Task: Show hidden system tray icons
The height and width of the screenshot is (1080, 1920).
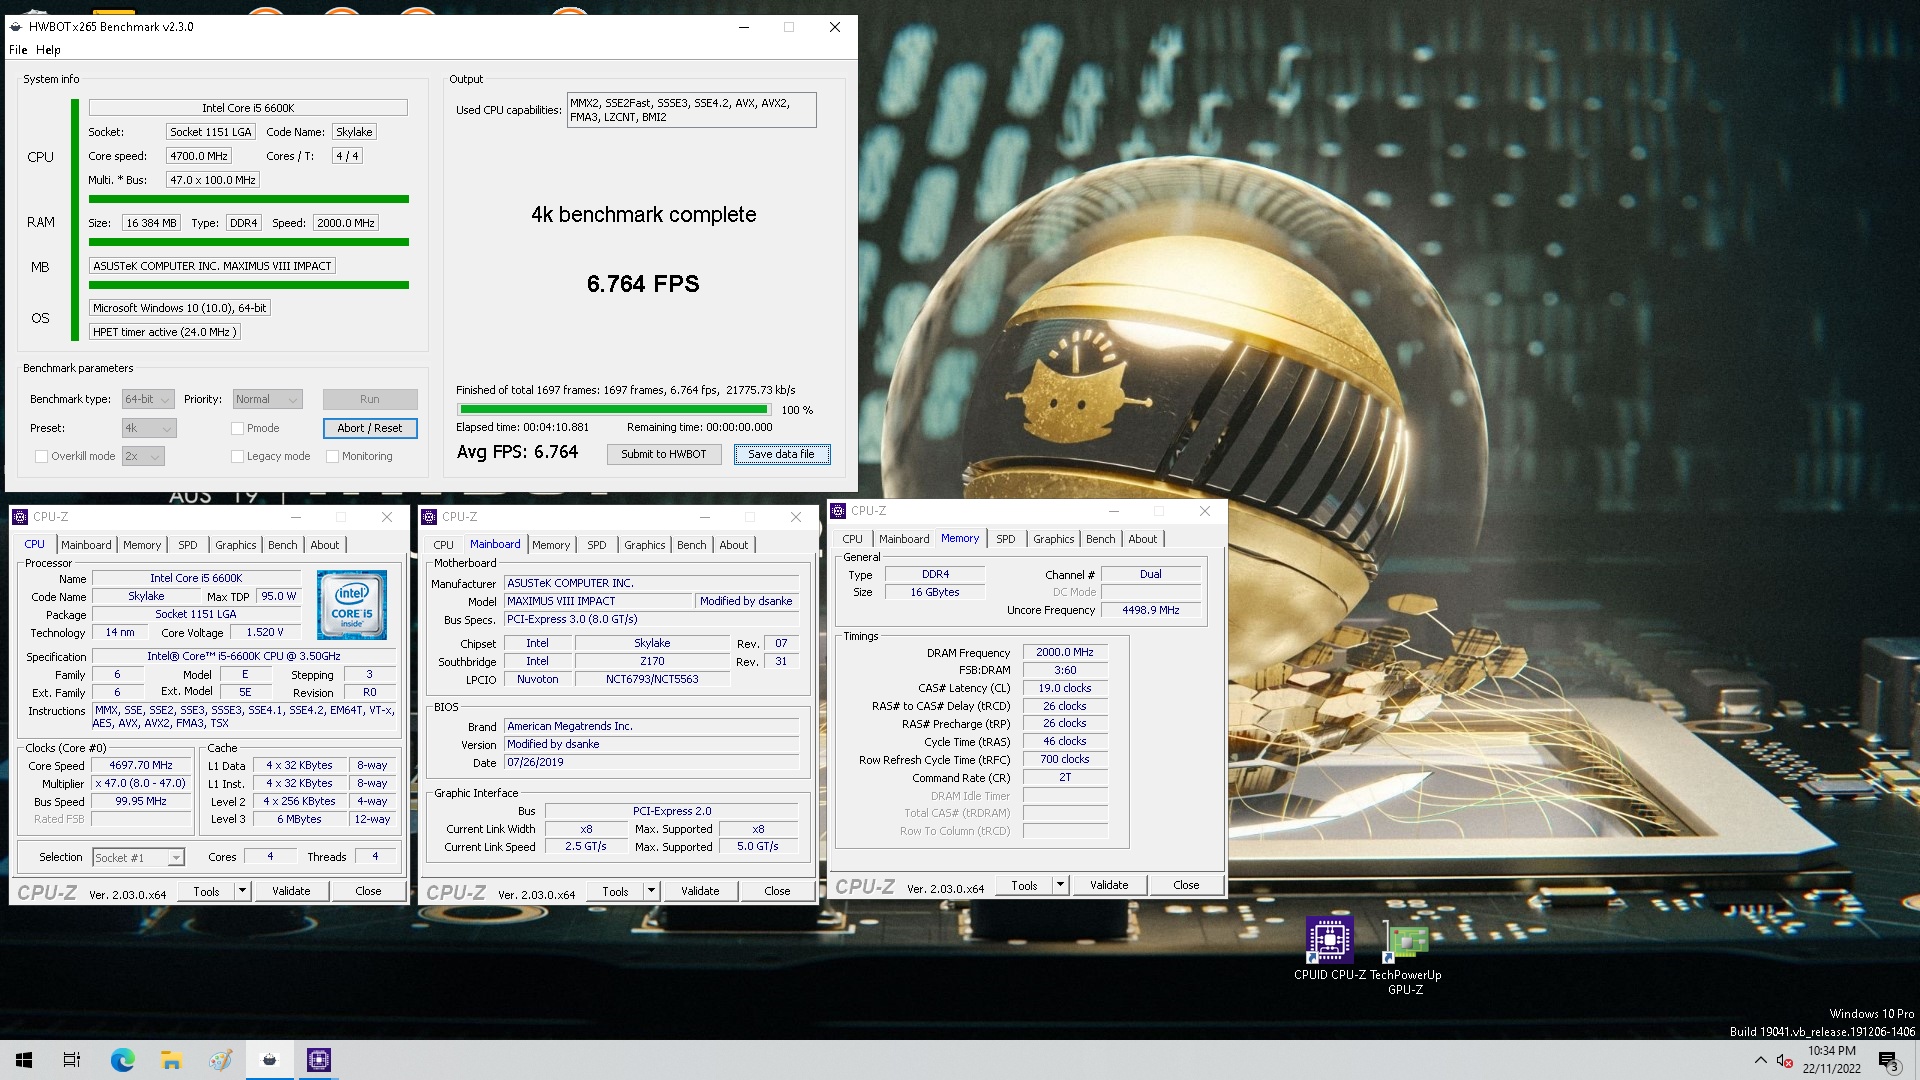Action: tap(1760, 1060)
